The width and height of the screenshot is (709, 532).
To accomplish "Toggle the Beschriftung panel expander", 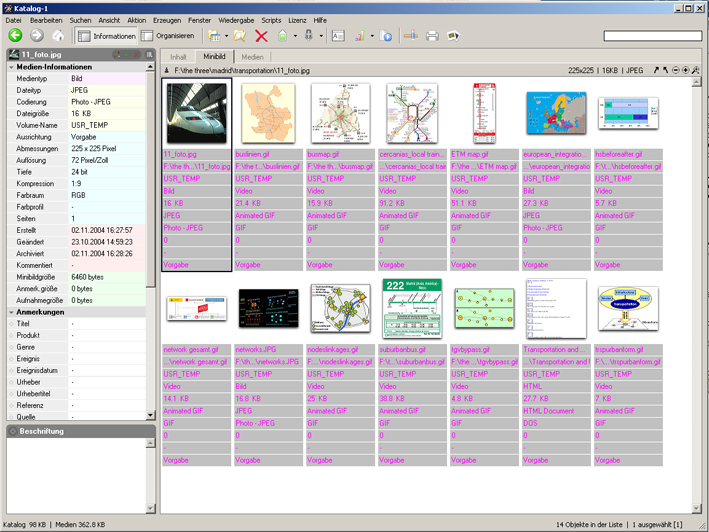I will point(13,431).
